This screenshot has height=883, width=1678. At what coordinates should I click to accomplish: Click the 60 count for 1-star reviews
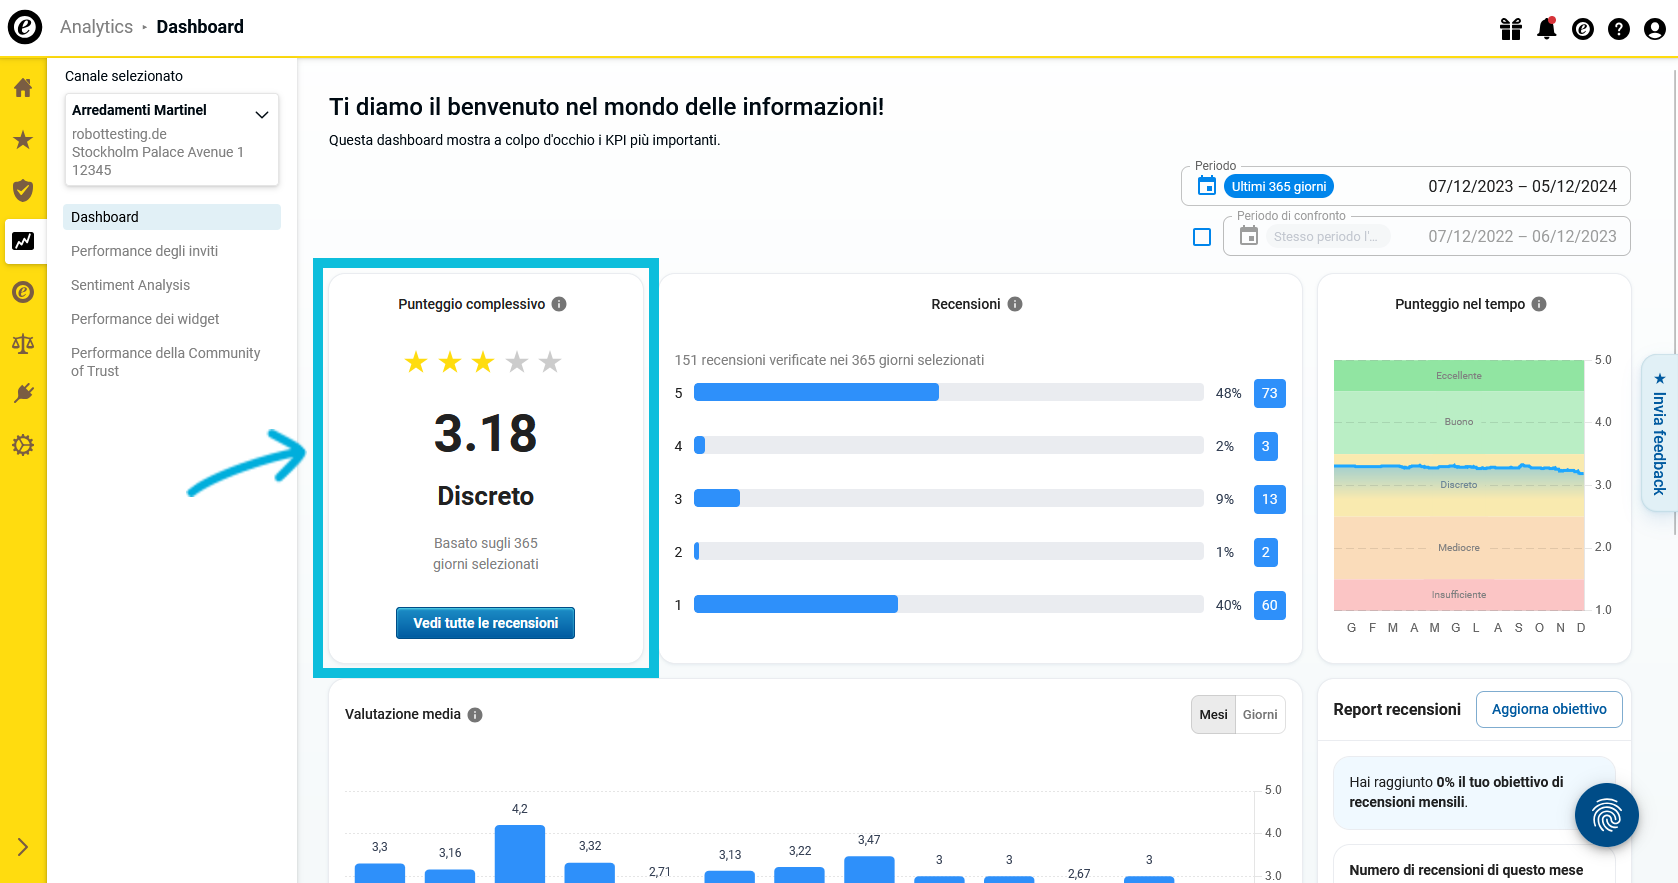[1270, 605]
